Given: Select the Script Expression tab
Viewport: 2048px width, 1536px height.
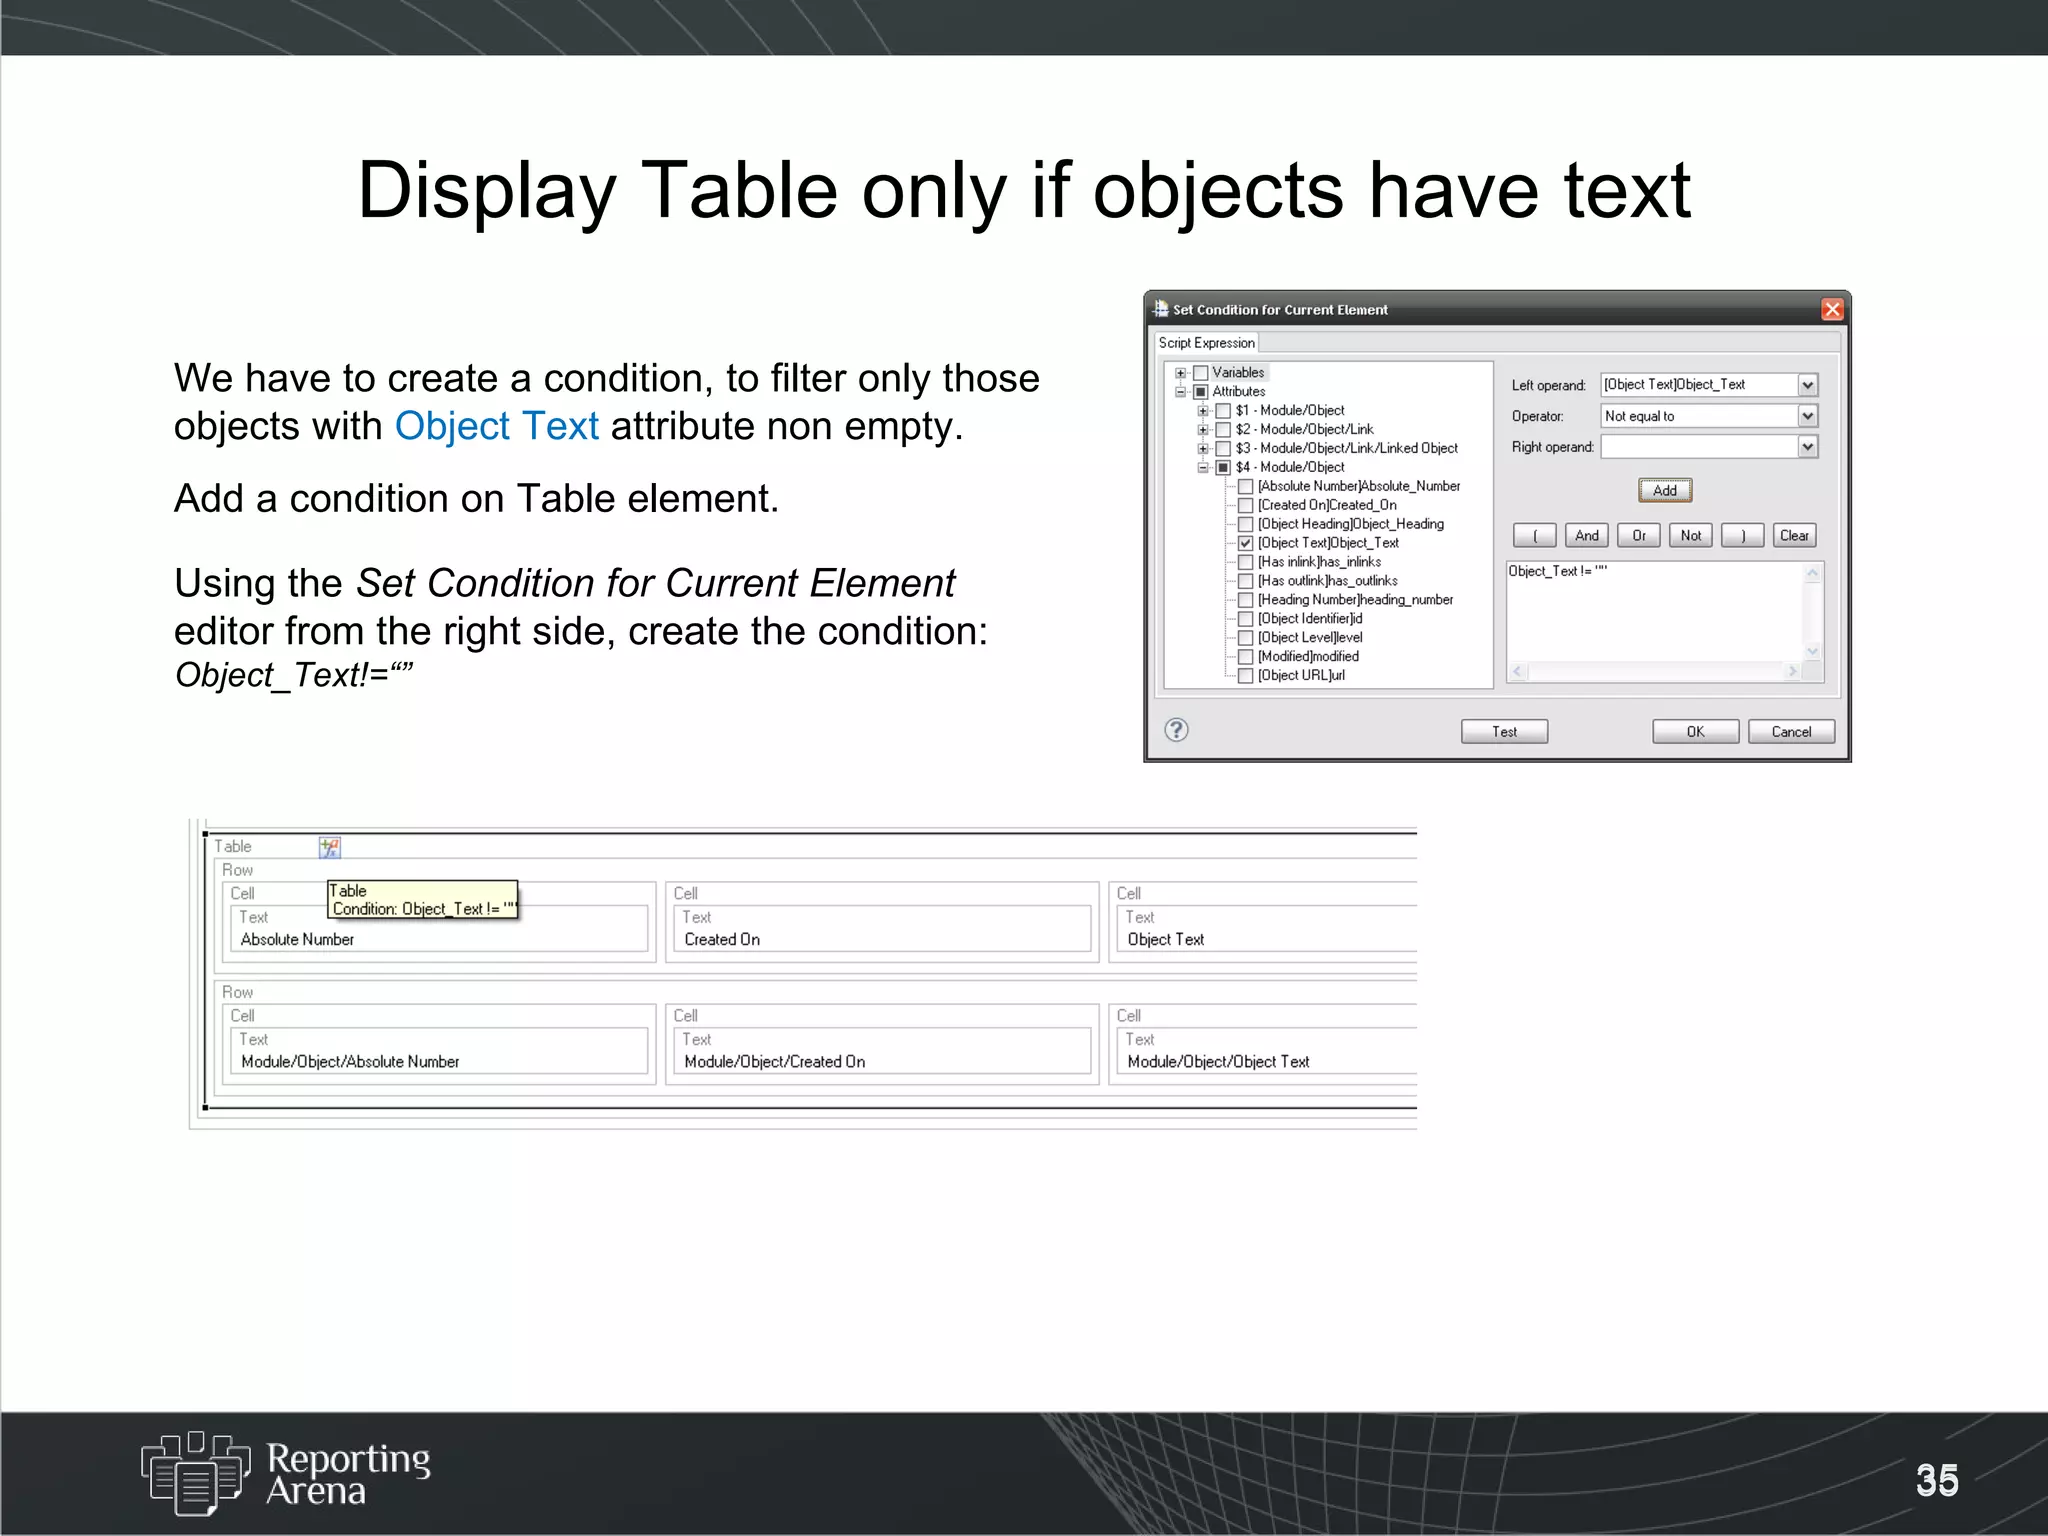Looking at the screenshot, I should [x=1206, y=343].
